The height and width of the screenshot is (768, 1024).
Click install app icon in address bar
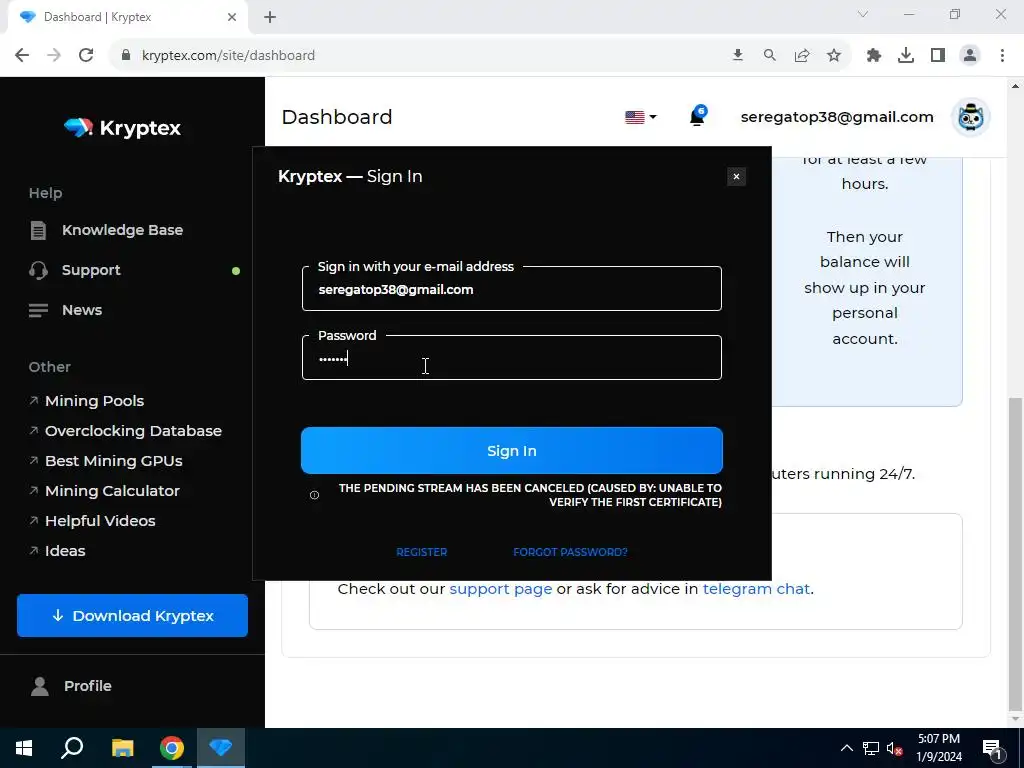[x=738, y=55]
